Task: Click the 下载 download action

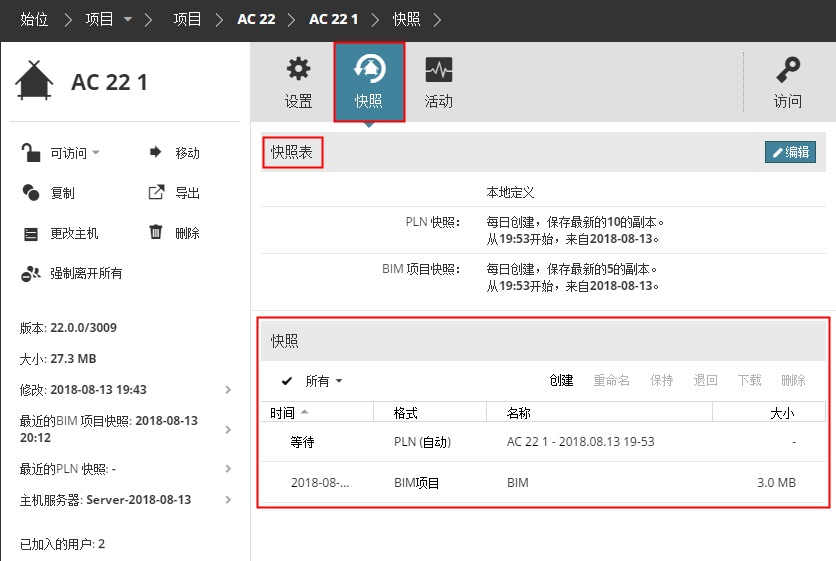Action: [x=749, y=380]
